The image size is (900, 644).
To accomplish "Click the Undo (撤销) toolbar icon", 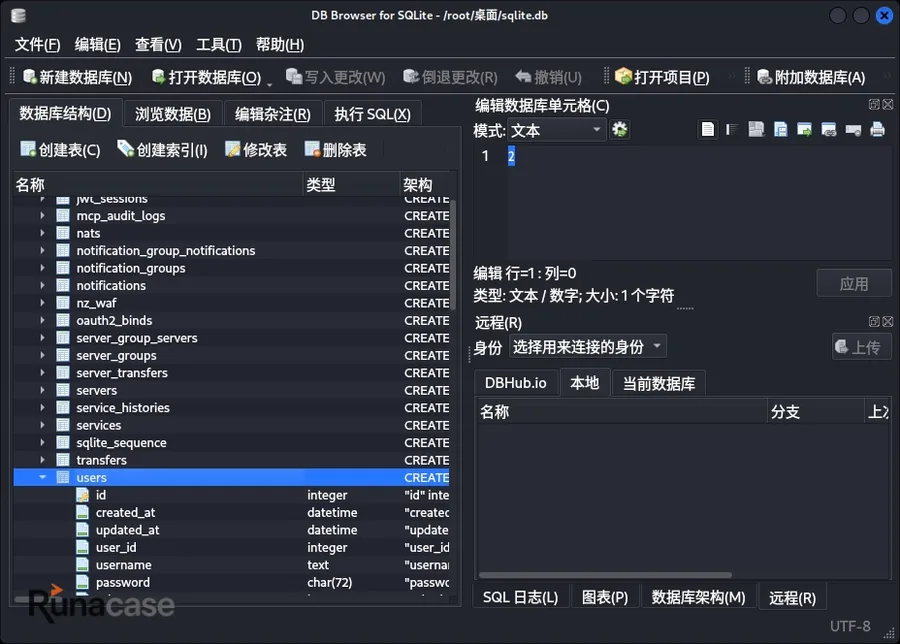I will (523, 76).
